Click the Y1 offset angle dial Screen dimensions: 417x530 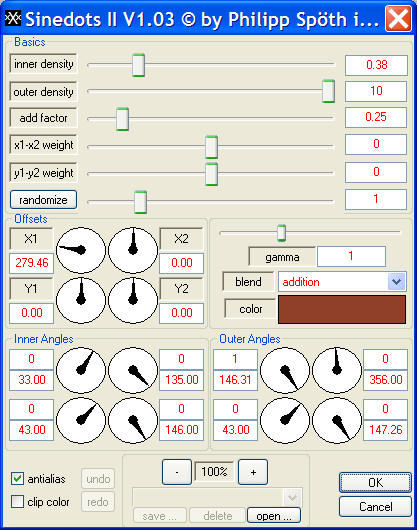coord(81,300)
